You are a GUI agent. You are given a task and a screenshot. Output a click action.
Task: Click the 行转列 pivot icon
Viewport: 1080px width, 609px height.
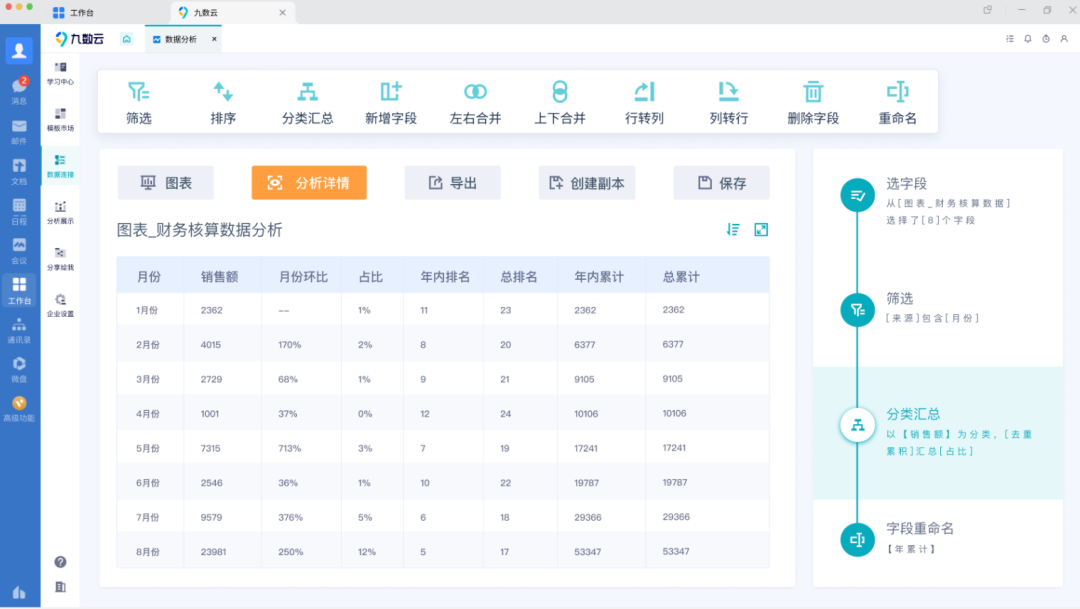(644, 92)
